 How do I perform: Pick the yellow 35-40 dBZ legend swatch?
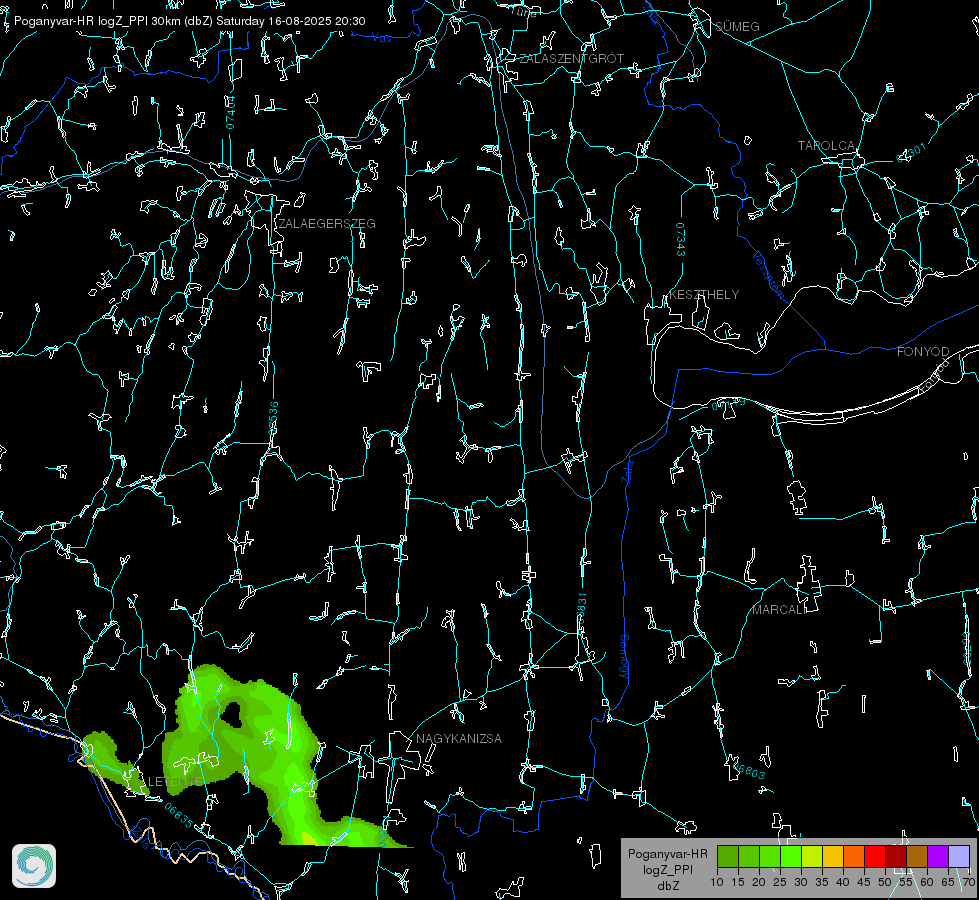(x=833, y=856)
